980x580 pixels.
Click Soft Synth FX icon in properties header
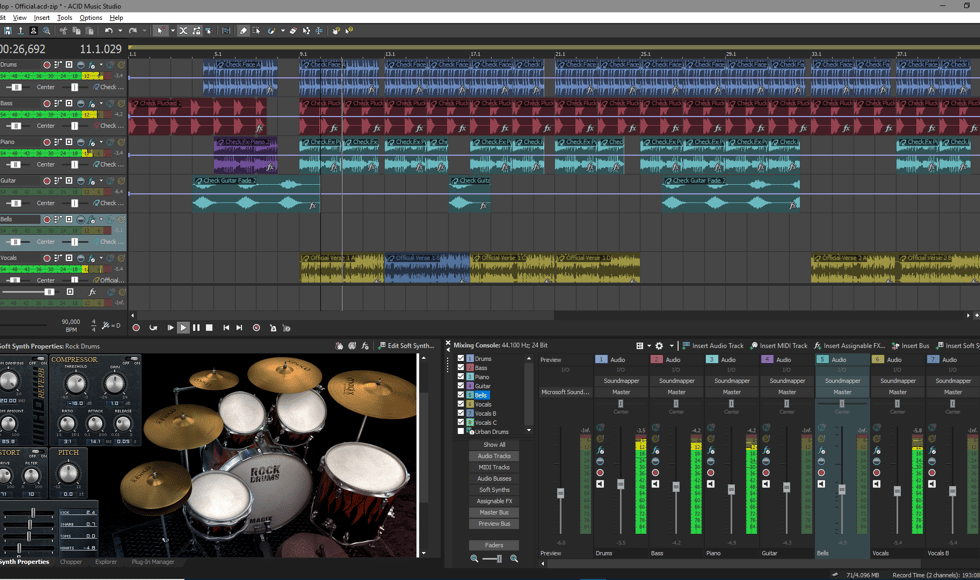(364, 346)
